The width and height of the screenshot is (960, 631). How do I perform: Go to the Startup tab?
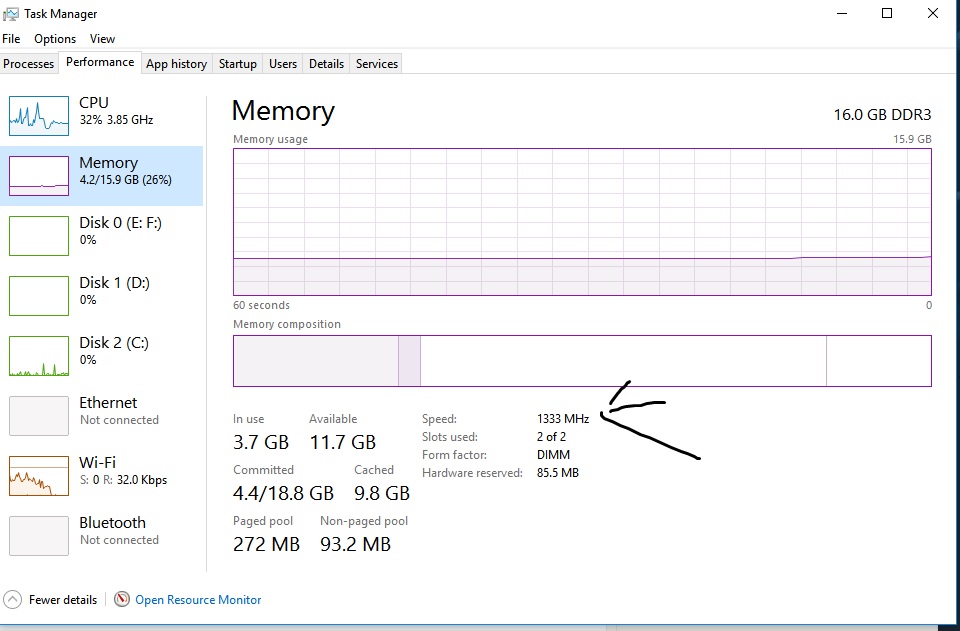(x=238, y=64)
